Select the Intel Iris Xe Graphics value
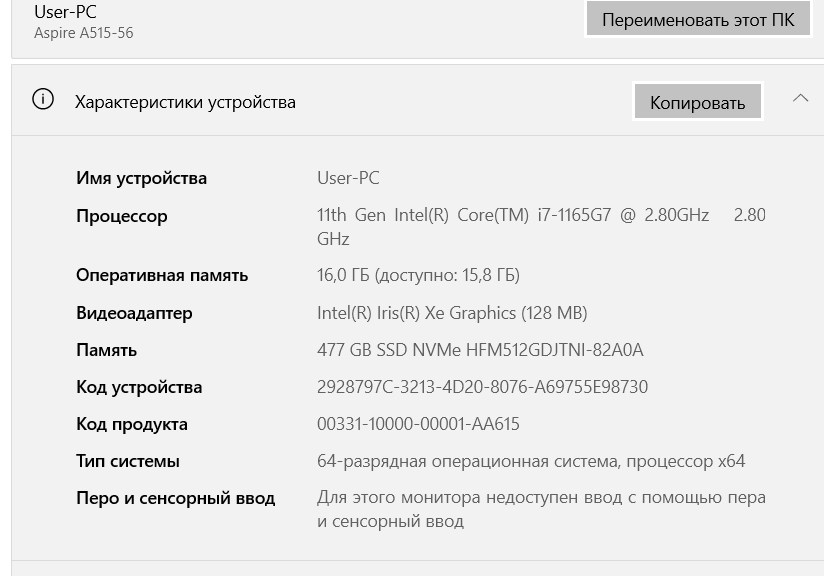Screen dimensions: 824x576 pos(452,313)
